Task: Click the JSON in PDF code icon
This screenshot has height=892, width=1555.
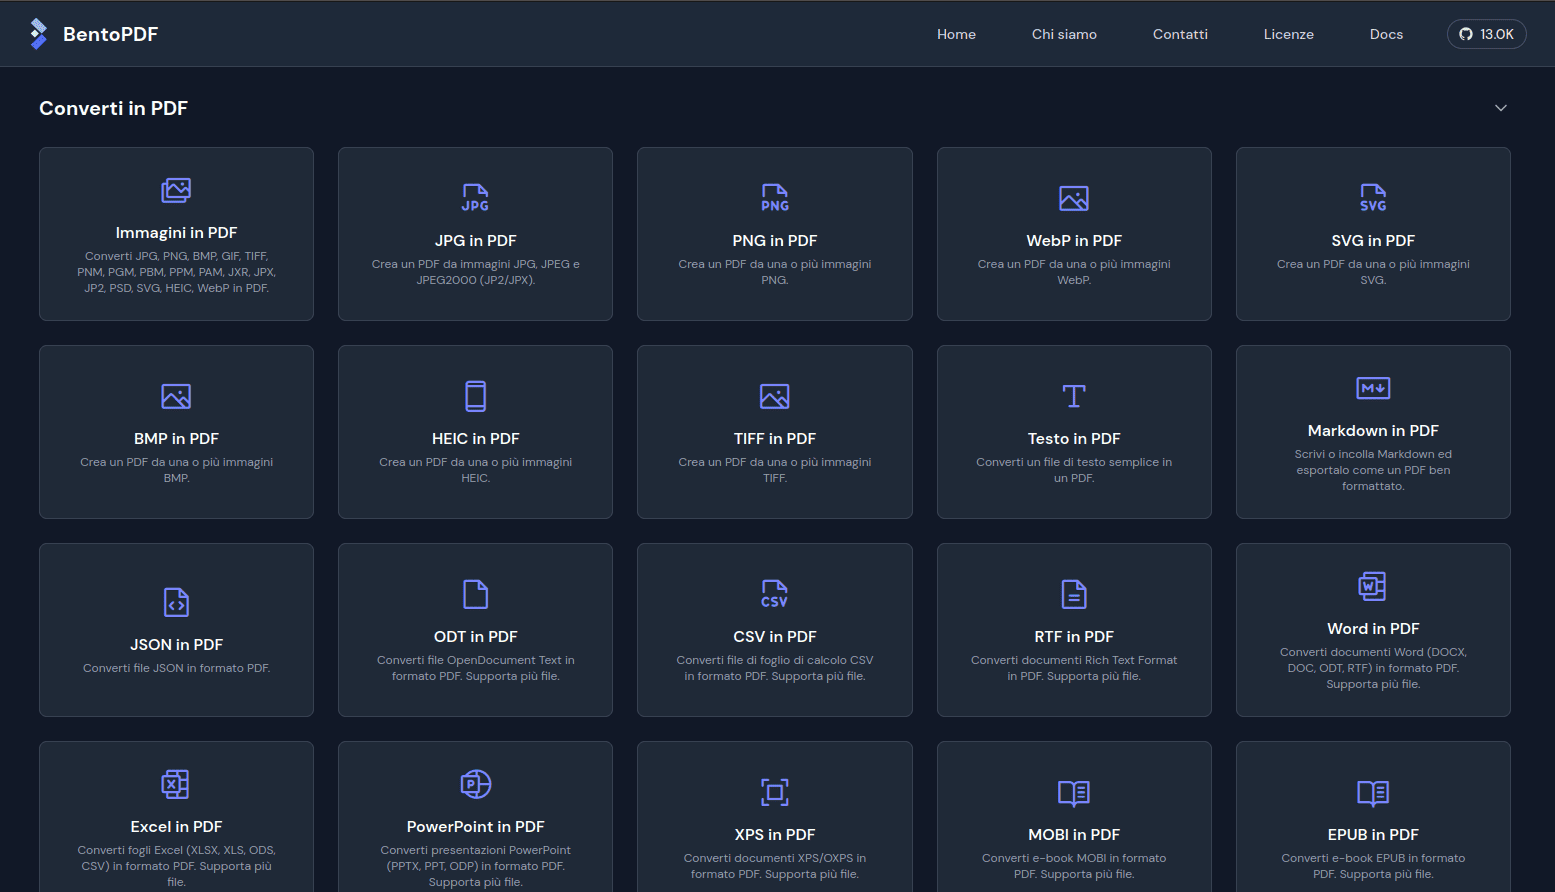Action: click(x=176, y=602)
